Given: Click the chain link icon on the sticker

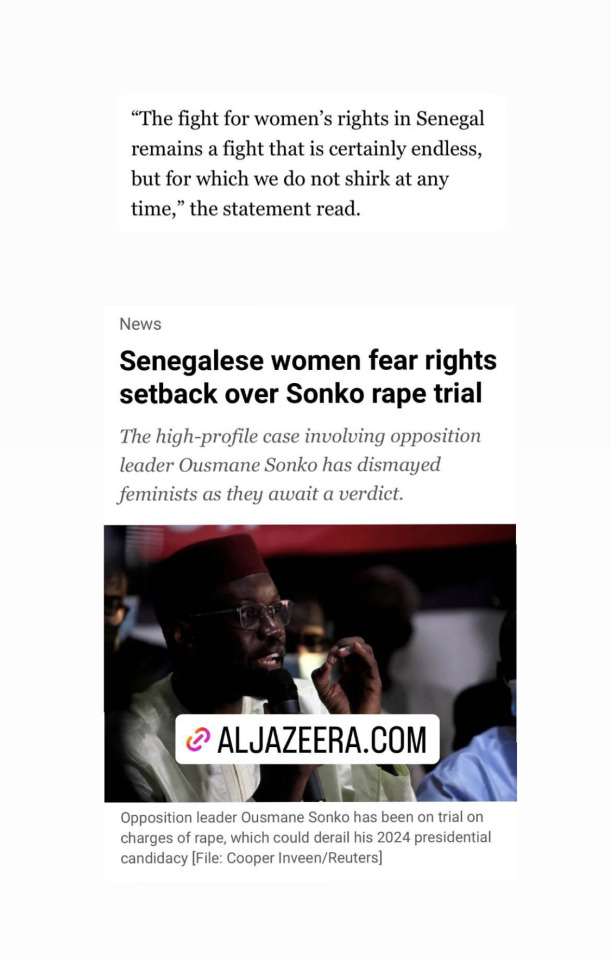Looking at the screenshot, I should 198,740.
